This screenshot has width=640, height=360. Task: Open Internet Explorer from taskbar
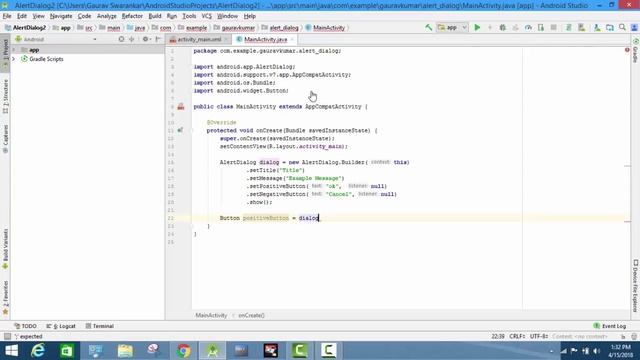point(38,351)
